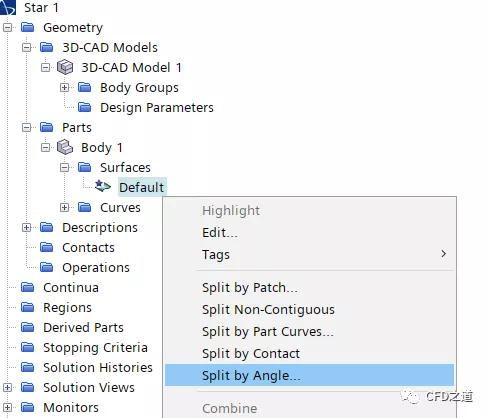Select the Regions tree node
Screen dimensions: 488x418
(67, 308)
